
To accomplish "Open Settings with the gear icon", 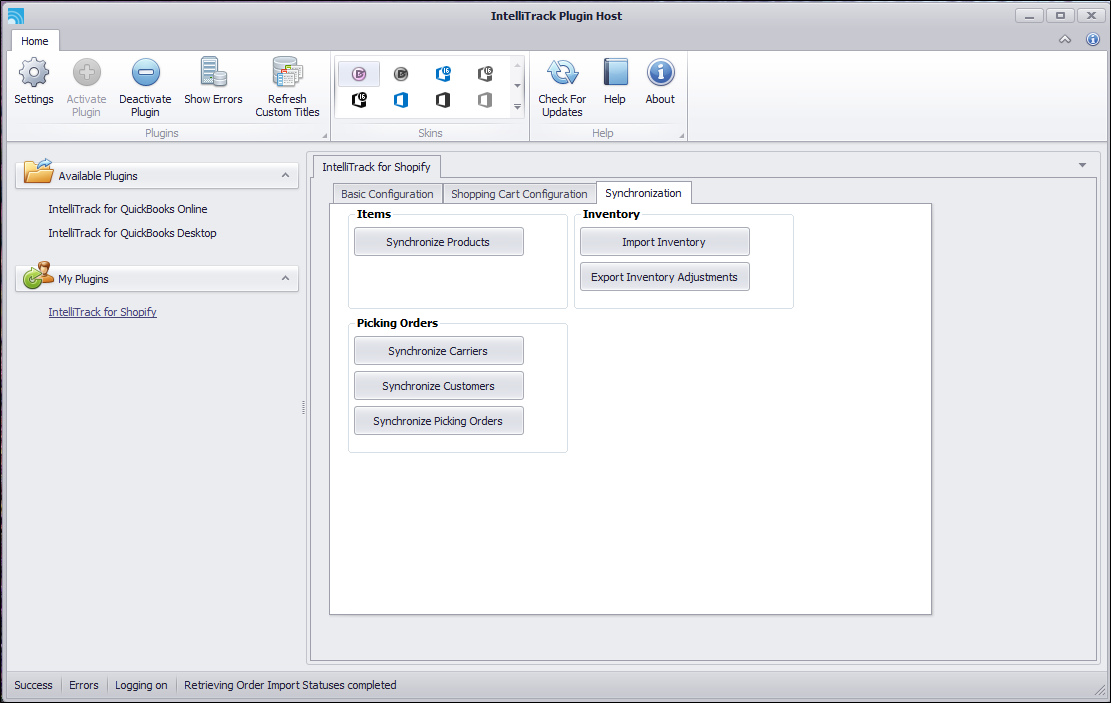I will 34,72.
